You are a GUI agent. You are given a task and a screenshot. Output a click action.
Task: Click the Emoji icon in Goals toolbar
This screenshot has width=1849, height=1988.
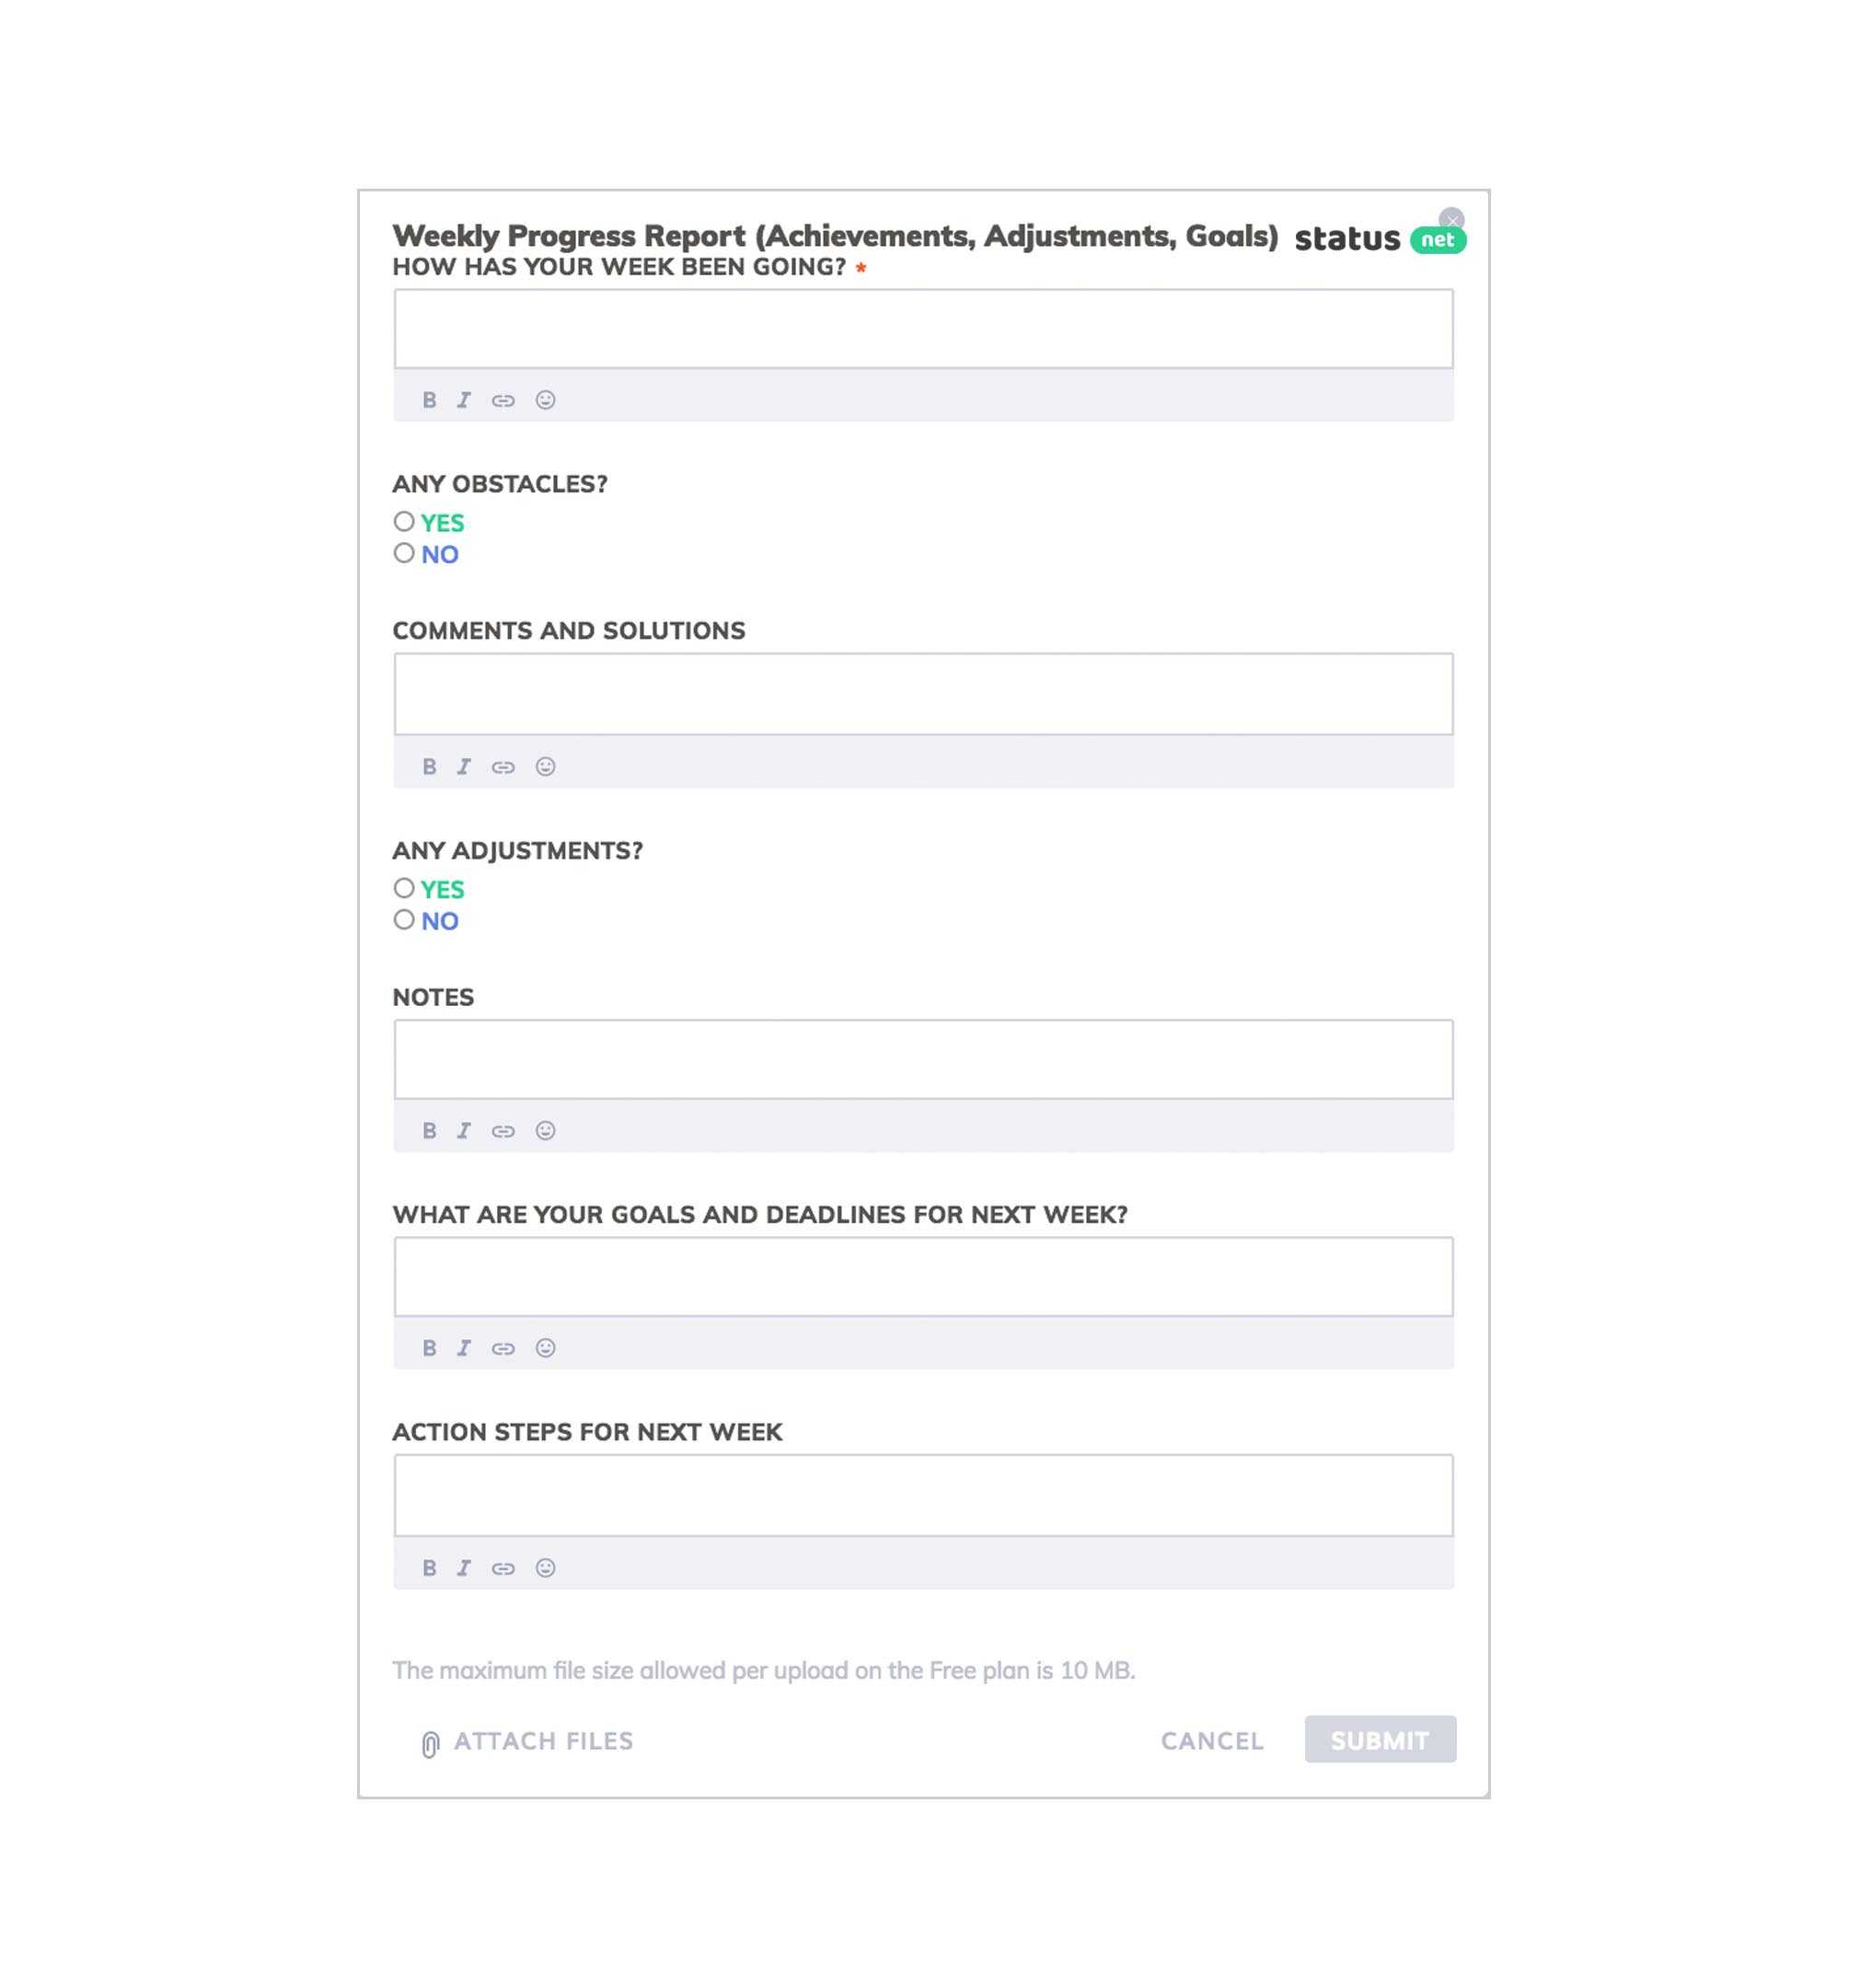[x=544, y=1347]
